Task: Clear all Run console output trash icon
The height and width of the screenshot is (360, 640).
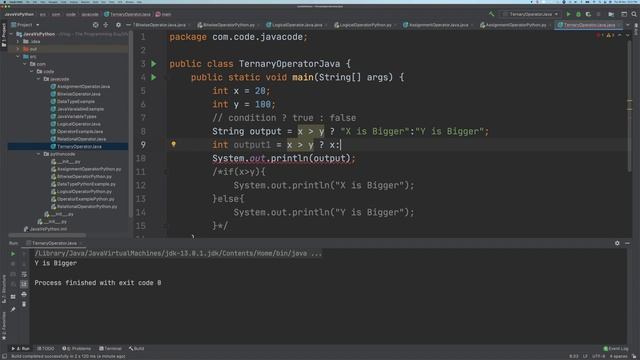Action: 24,304
